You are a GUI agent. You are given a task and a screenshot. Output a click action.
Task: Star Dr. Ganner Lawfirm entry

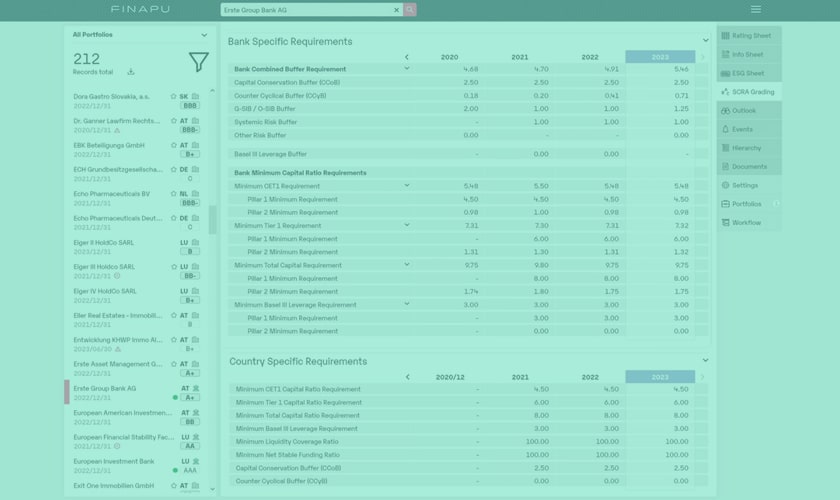pyautogui.click(x=173, y=121)
